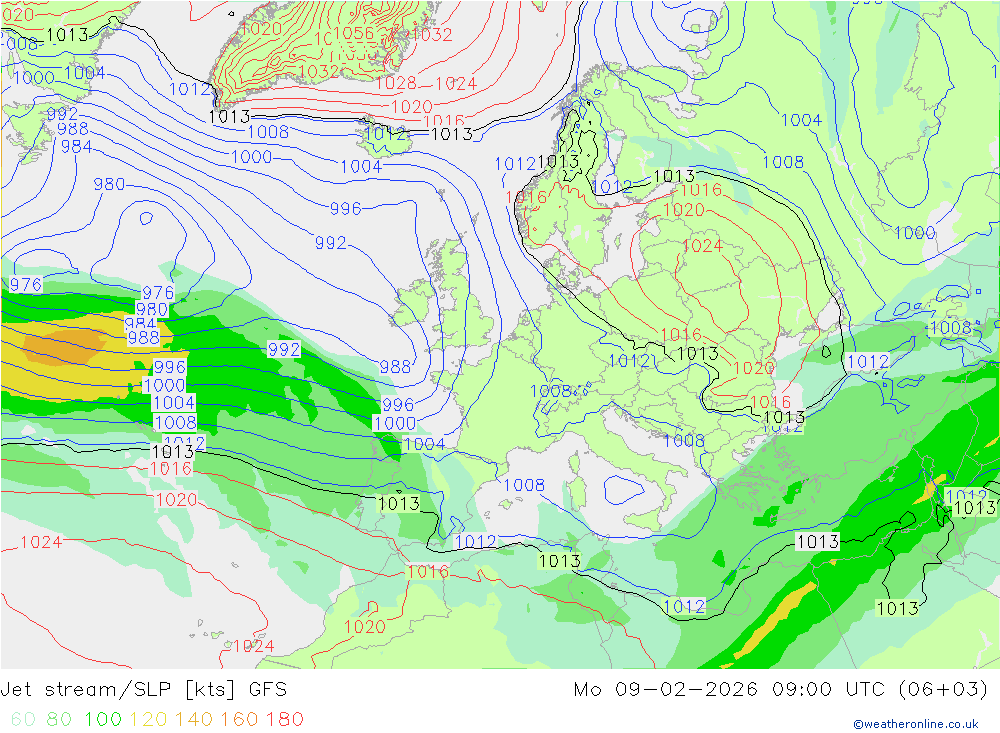This screenshot has height=733, width=1000.
Task: Click the 1012 label over Libya coast
Action: click(685, 606)
